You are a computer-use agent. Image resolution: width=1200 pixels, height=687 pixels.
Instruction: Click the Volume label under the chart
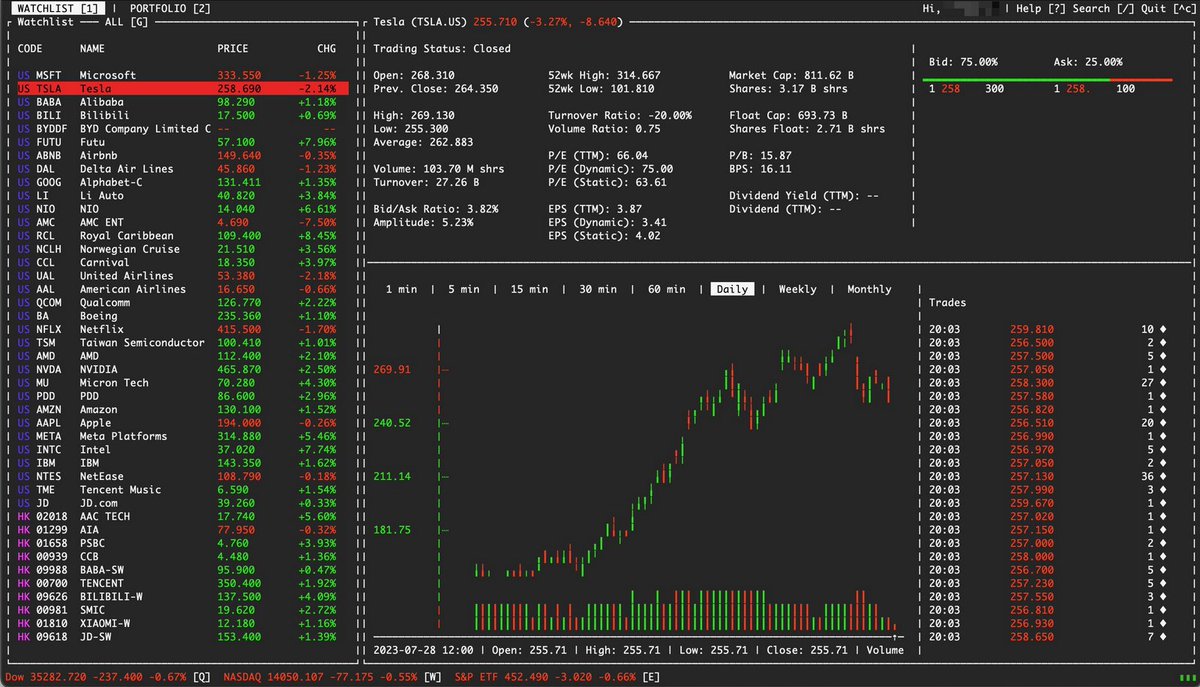click(883, 650)
